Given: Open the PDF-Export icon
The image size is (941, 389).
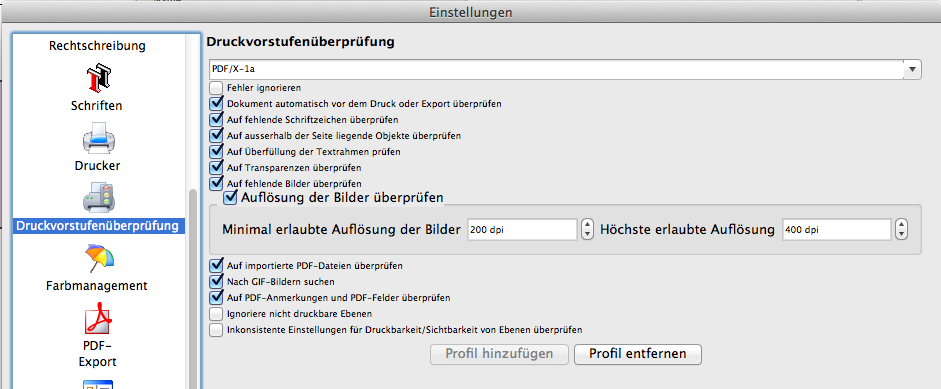Looking at the screenshot, I should pos(98,319).
